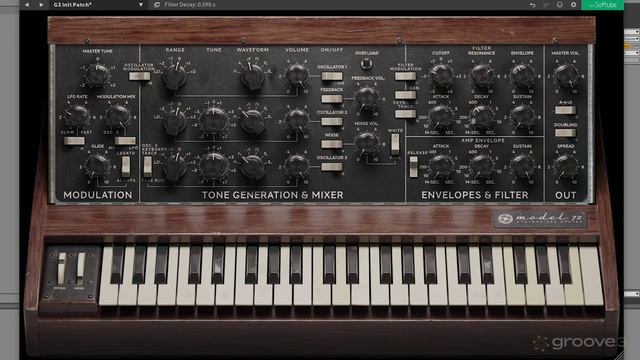Screen dimensions: 640x360
Task: Click the Spread knob in Out section
Action: (x=566, y=166)
